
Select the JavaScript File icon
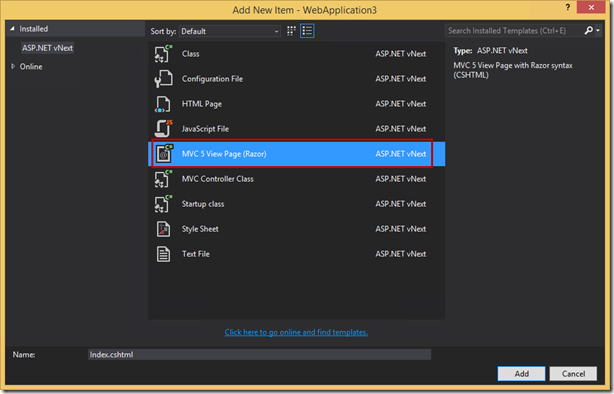click(x=164, y=128)
